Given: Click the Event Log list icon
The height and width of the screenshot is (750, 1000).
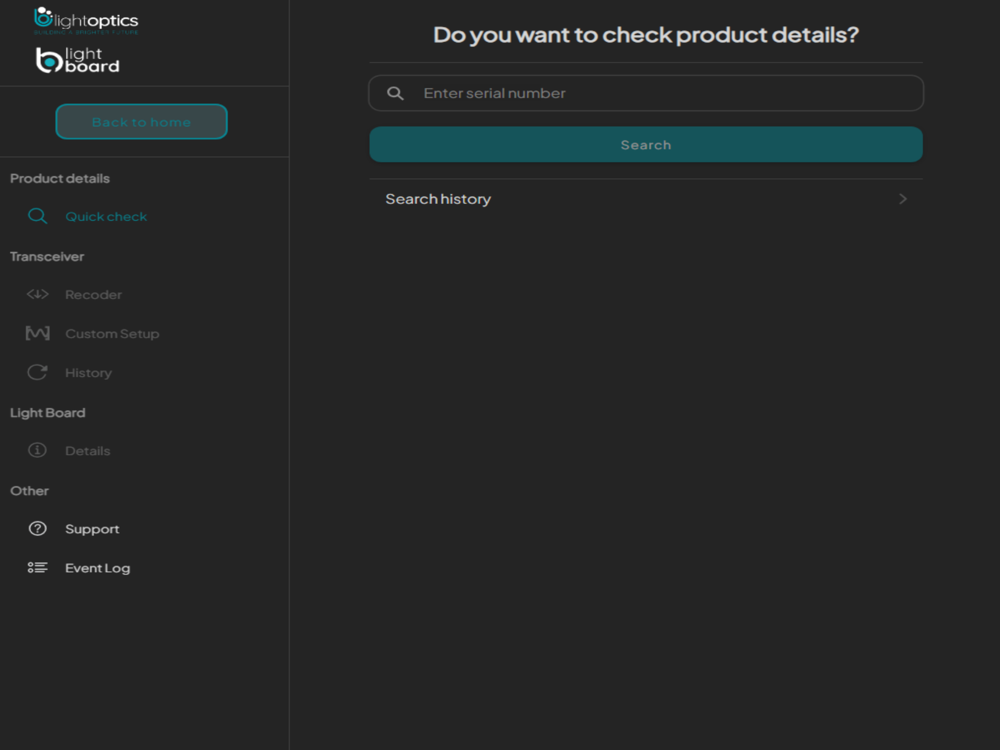Looking at the screenshot, I should point(37,568).
